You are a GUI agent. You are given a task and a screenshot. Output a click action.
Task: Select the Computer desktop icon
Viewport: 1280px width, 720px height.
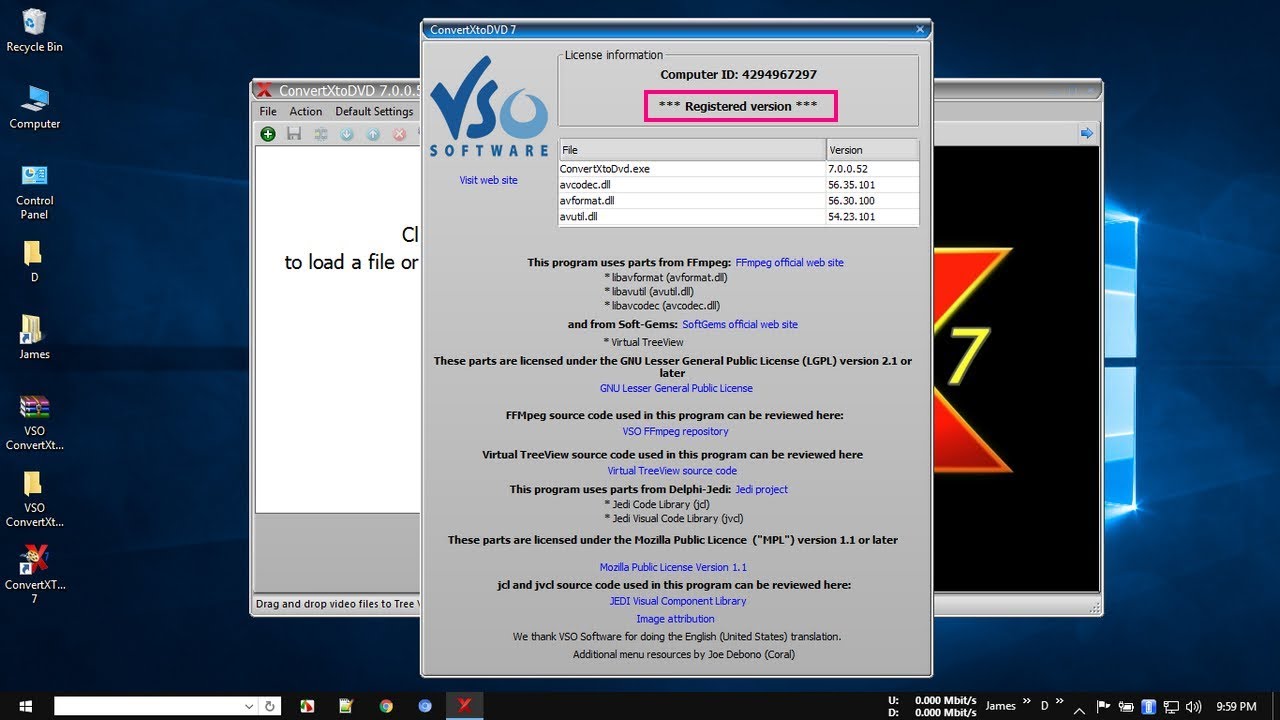pyautogui.click(x=35, y=107)
